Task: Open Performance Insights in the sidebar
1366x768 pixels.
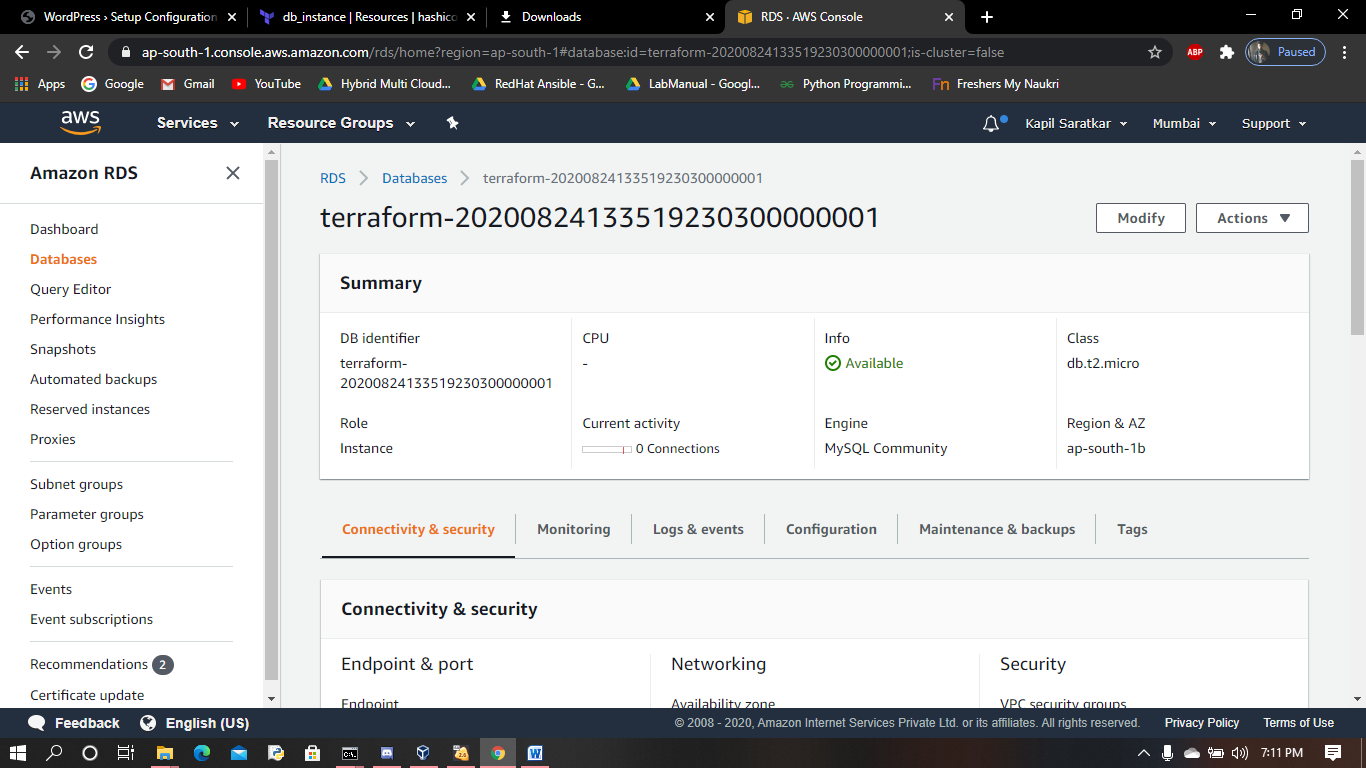Action: point(98,319)
